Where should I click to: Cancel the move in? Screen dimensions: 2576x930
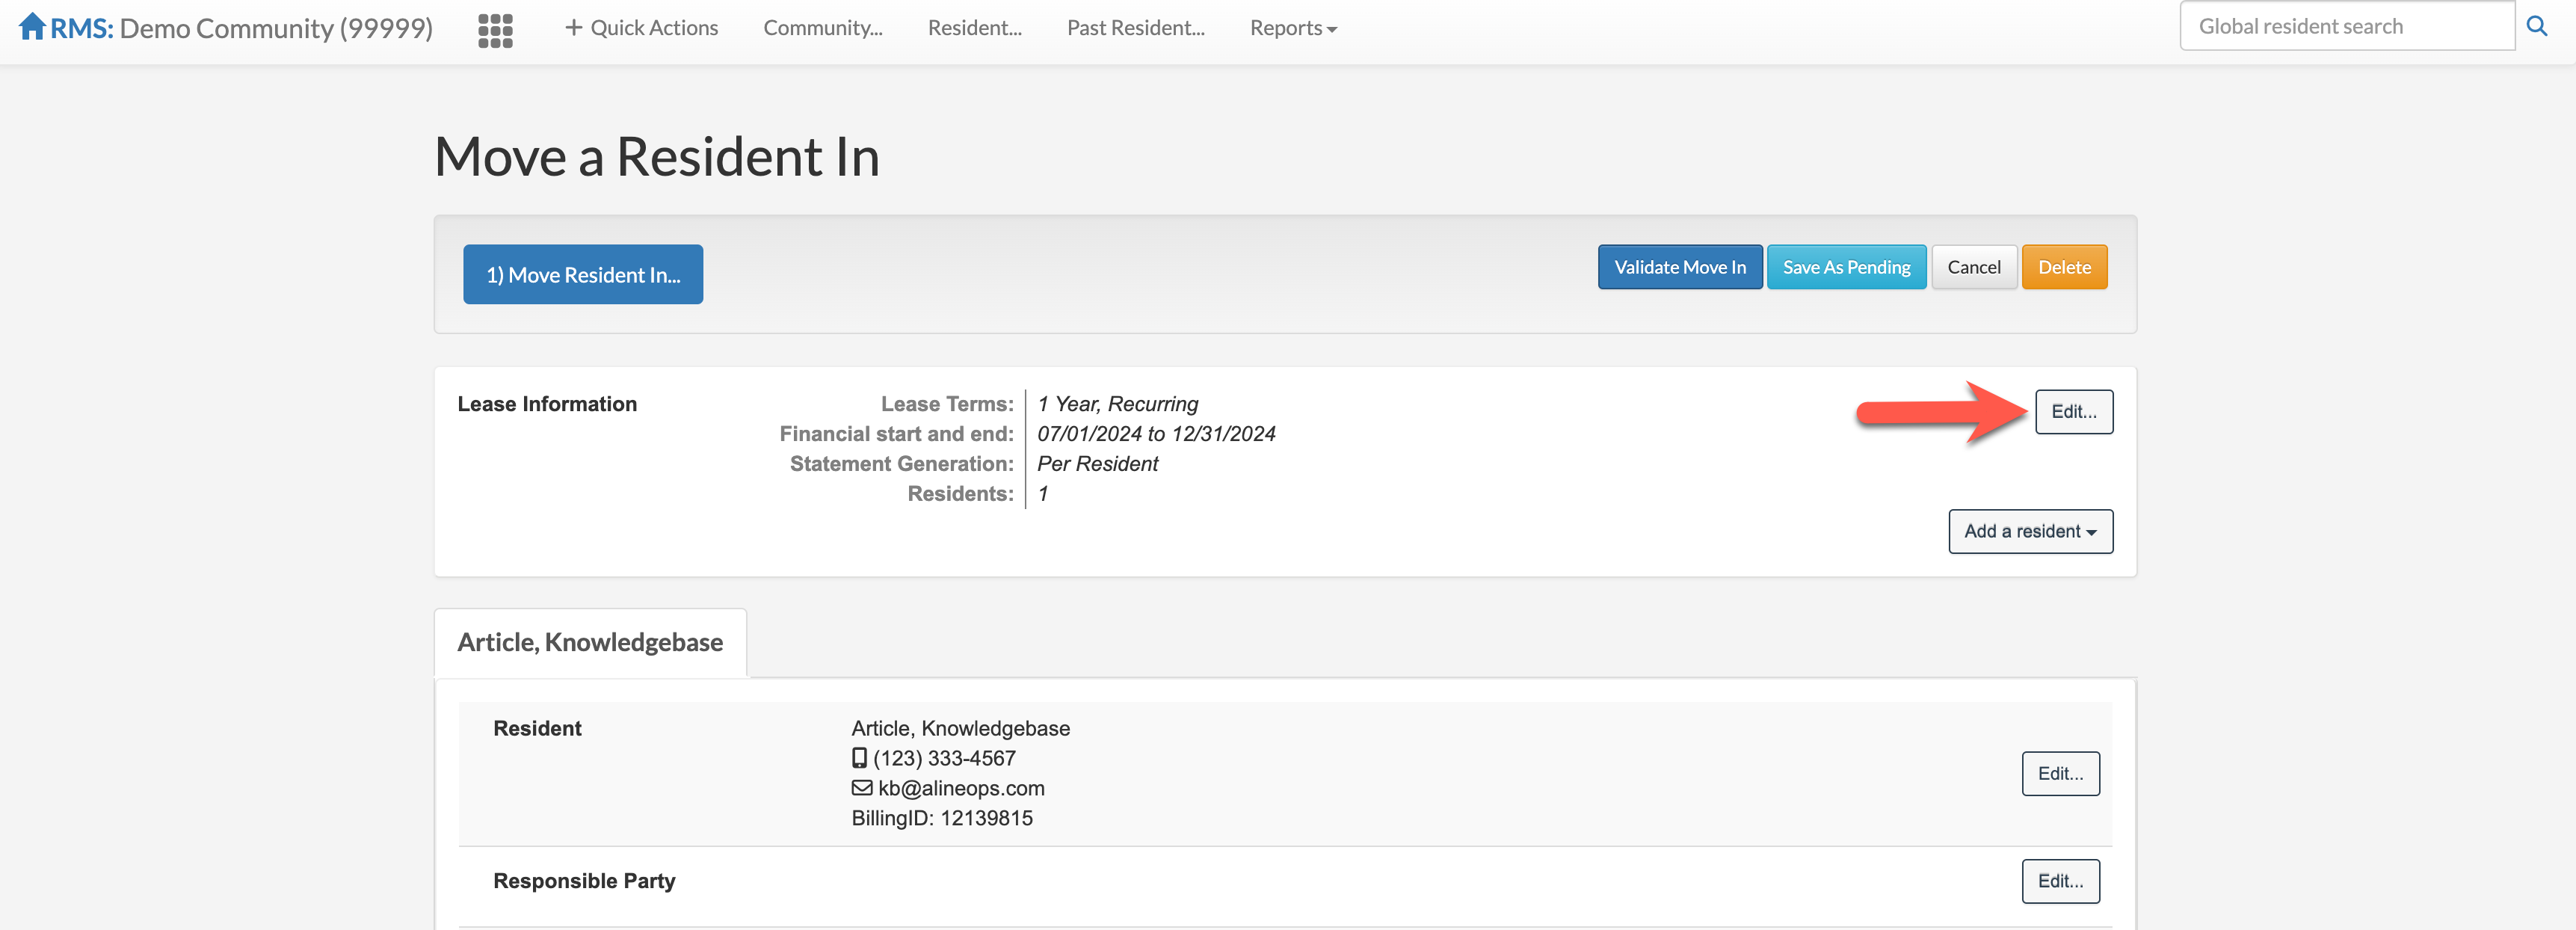point(1973,267)
